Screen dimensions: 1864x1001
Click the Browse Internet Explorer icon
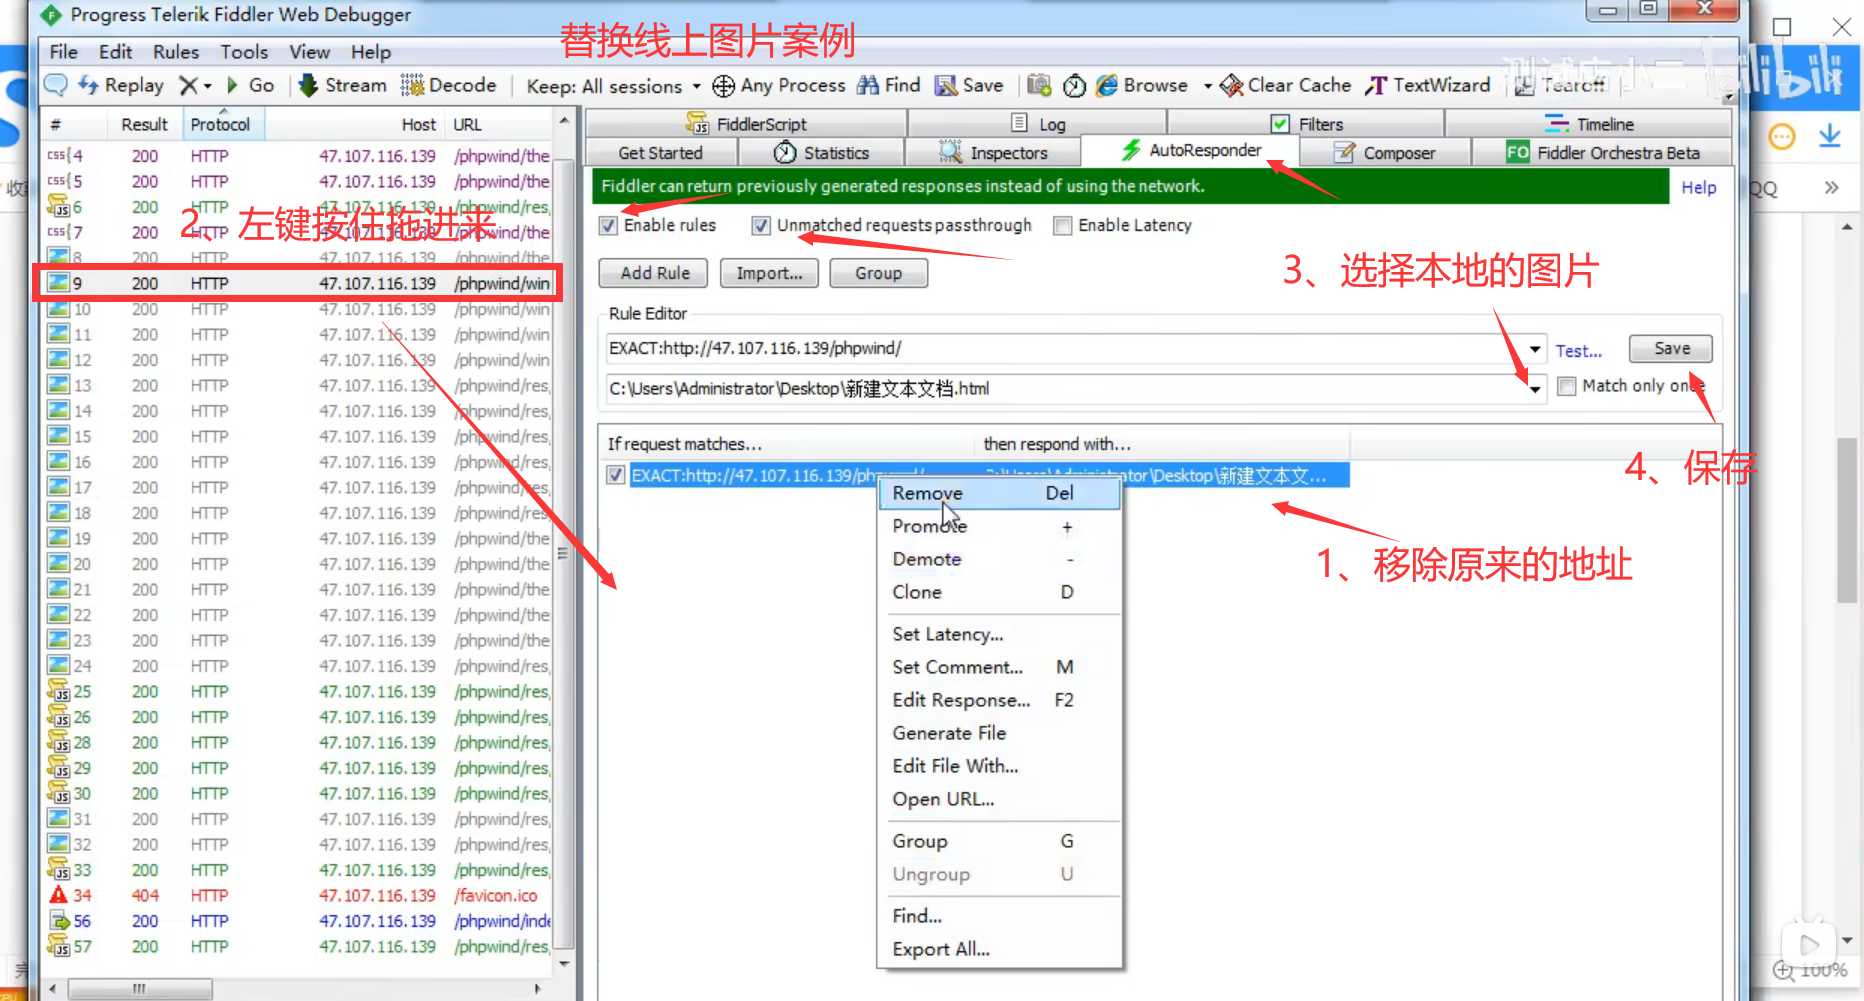[x=1107, y=85]
